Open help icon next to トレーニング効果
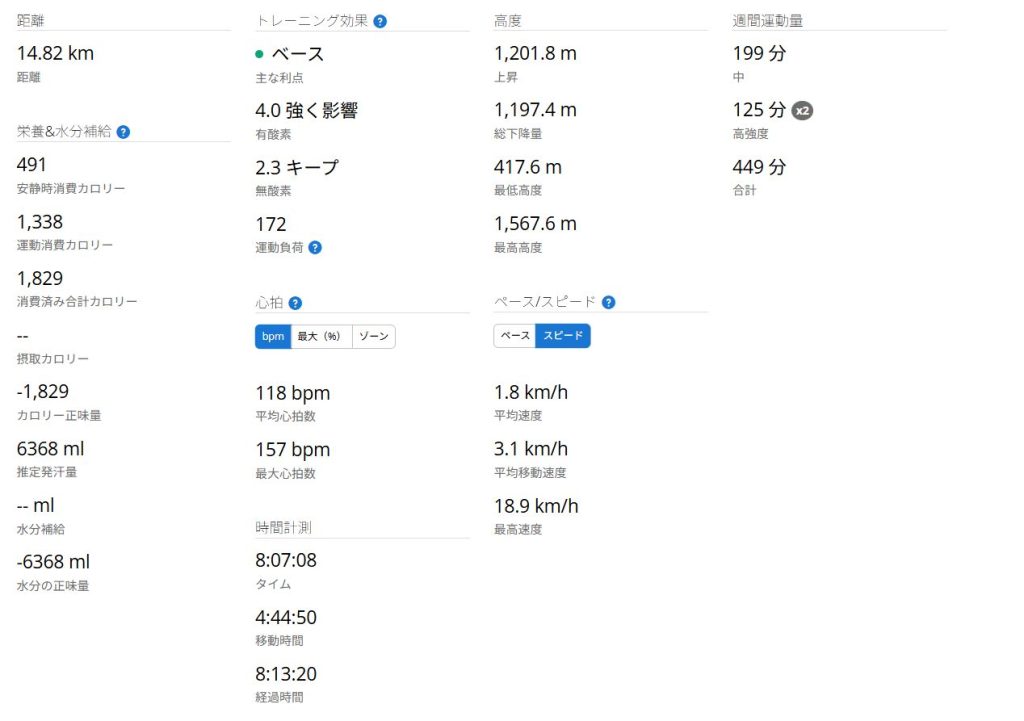 (x=380, y=22)
